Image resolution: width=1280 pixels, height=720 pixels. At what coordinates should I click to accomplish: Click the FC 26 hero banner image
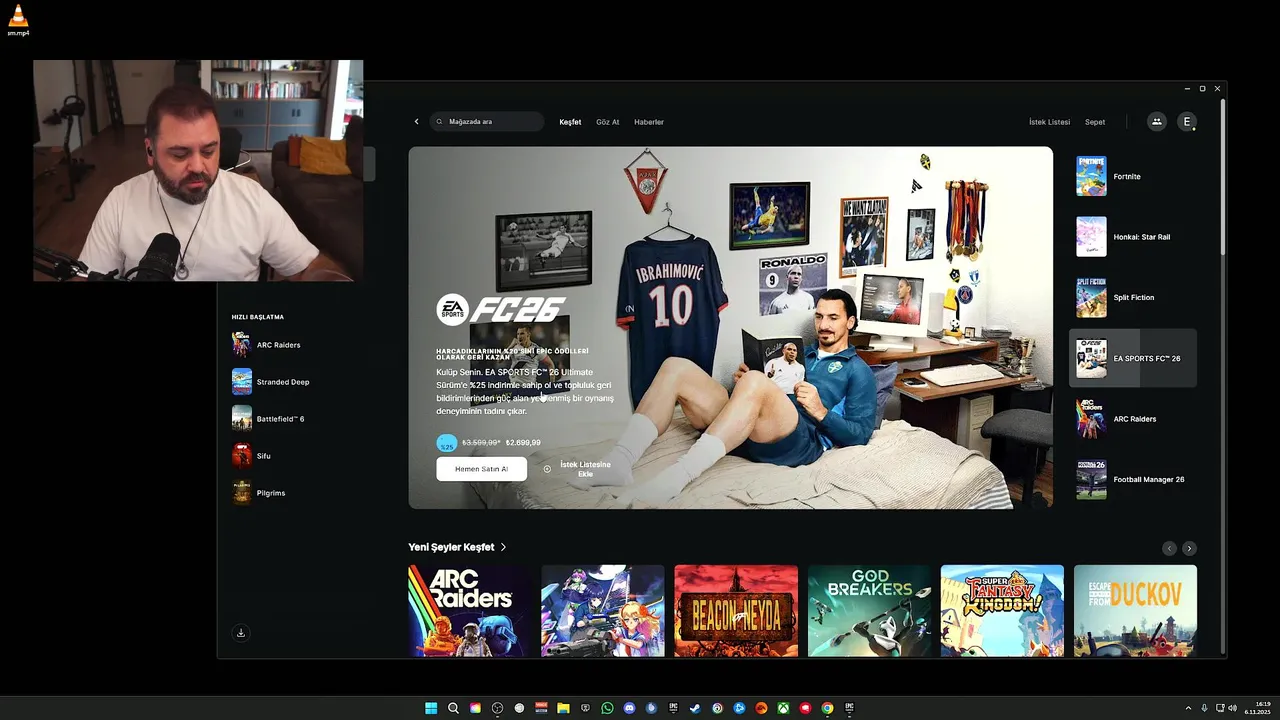point(730,328)
